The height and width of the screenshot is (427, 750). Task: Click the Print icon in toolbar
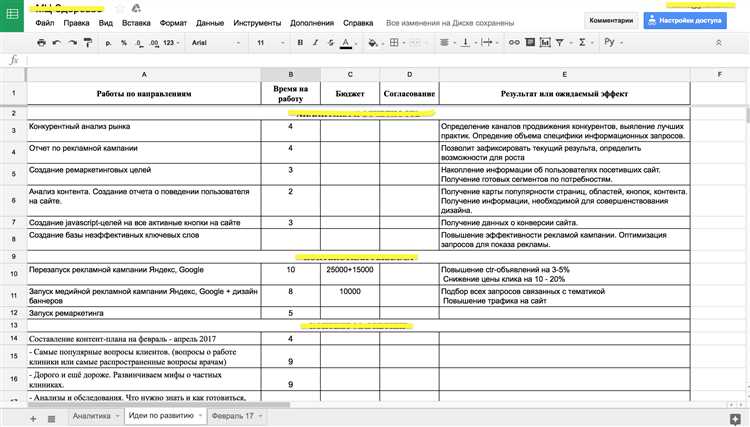click(x=41, y=43)
